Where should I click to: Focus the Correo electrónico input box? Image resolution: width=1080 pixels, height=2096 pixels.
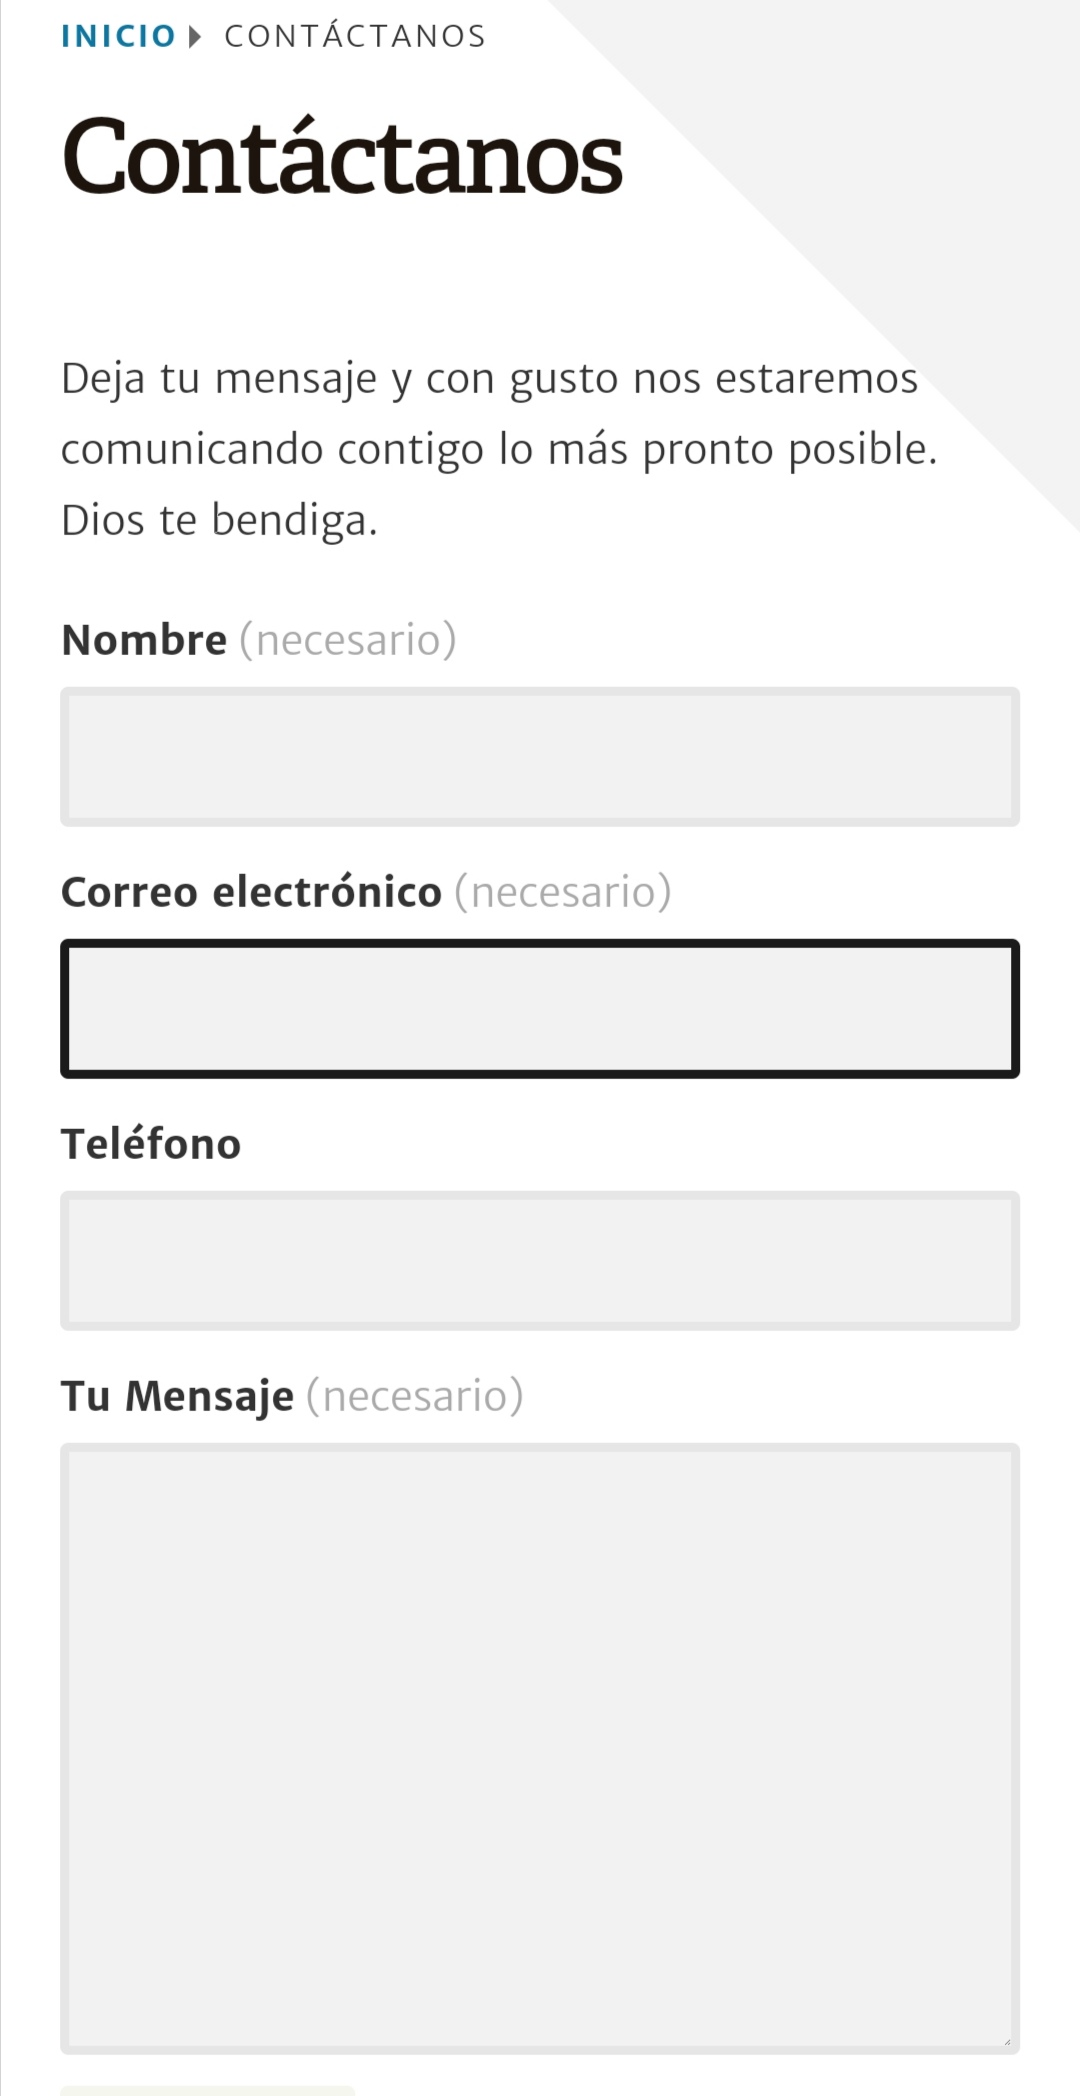coord(540,1009)
